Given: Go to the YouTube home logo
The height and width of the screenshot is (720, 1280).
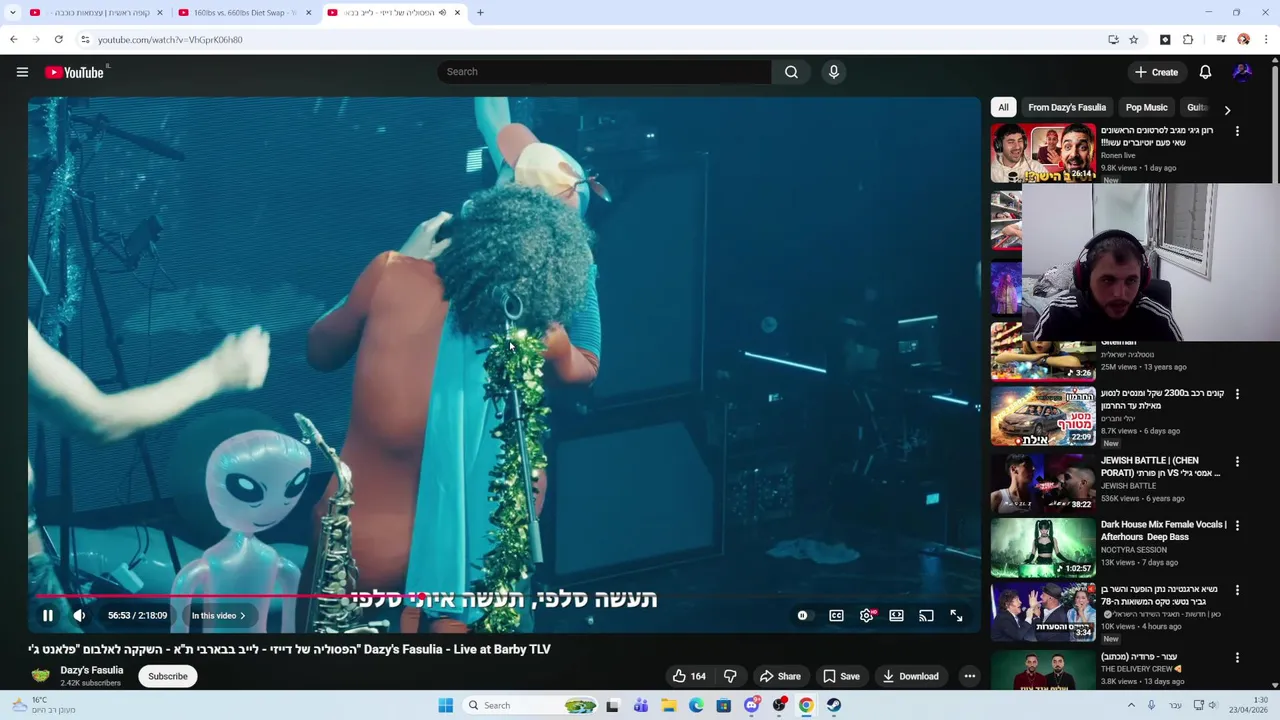Looking at the screenshot, I should coord(74,72).
